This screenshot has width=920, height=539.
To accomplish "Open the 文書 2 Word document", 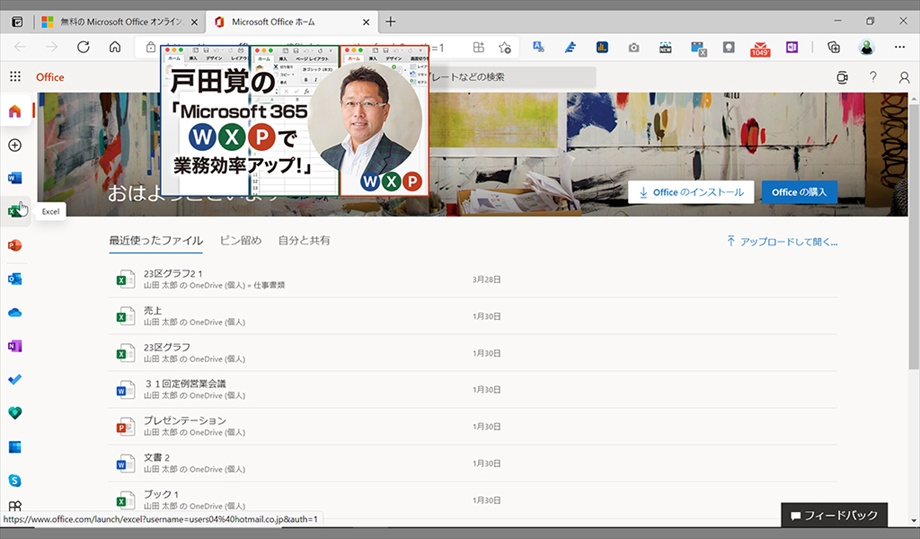I will pyautogui.click(x=473, y=463).
